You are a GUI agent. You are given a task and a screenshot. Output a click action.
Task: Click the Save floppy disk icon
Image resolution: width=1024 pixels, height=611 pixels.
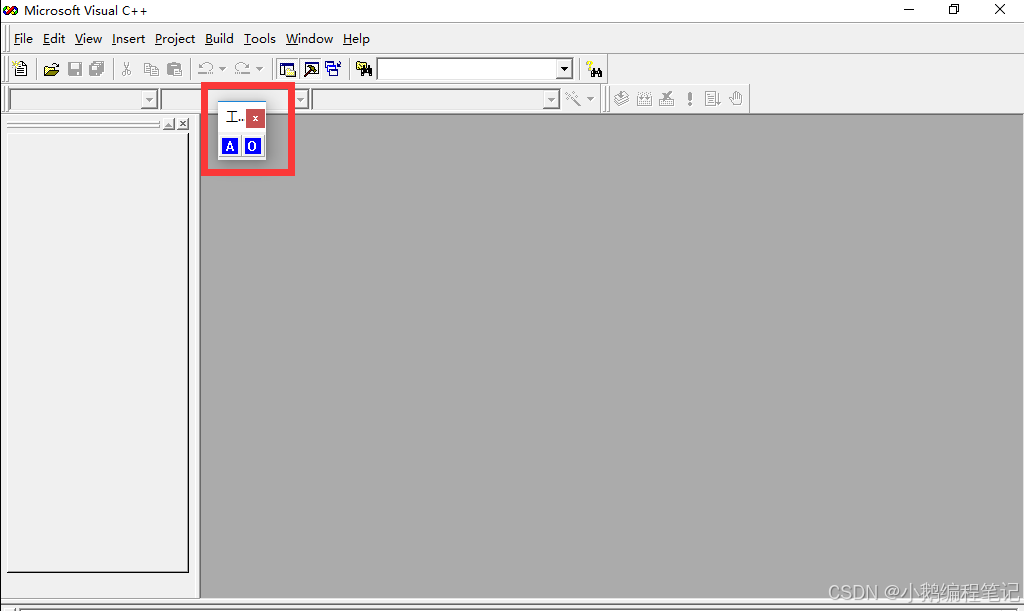(75, 69)
